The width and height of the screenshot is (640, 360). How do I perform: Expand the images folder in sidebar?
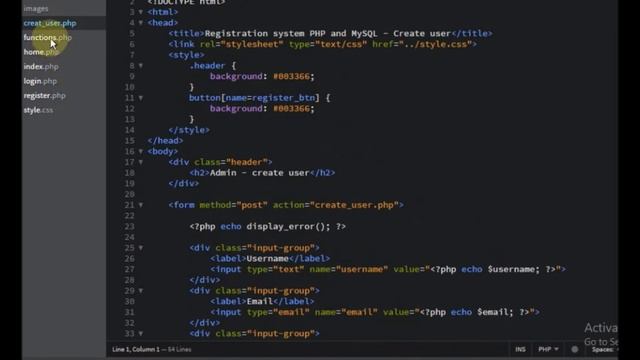coord(36,8)
